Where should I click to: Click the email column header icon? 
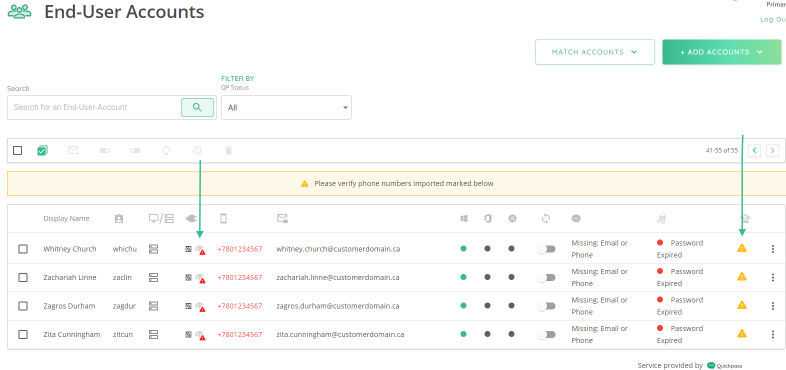[282, 219]
